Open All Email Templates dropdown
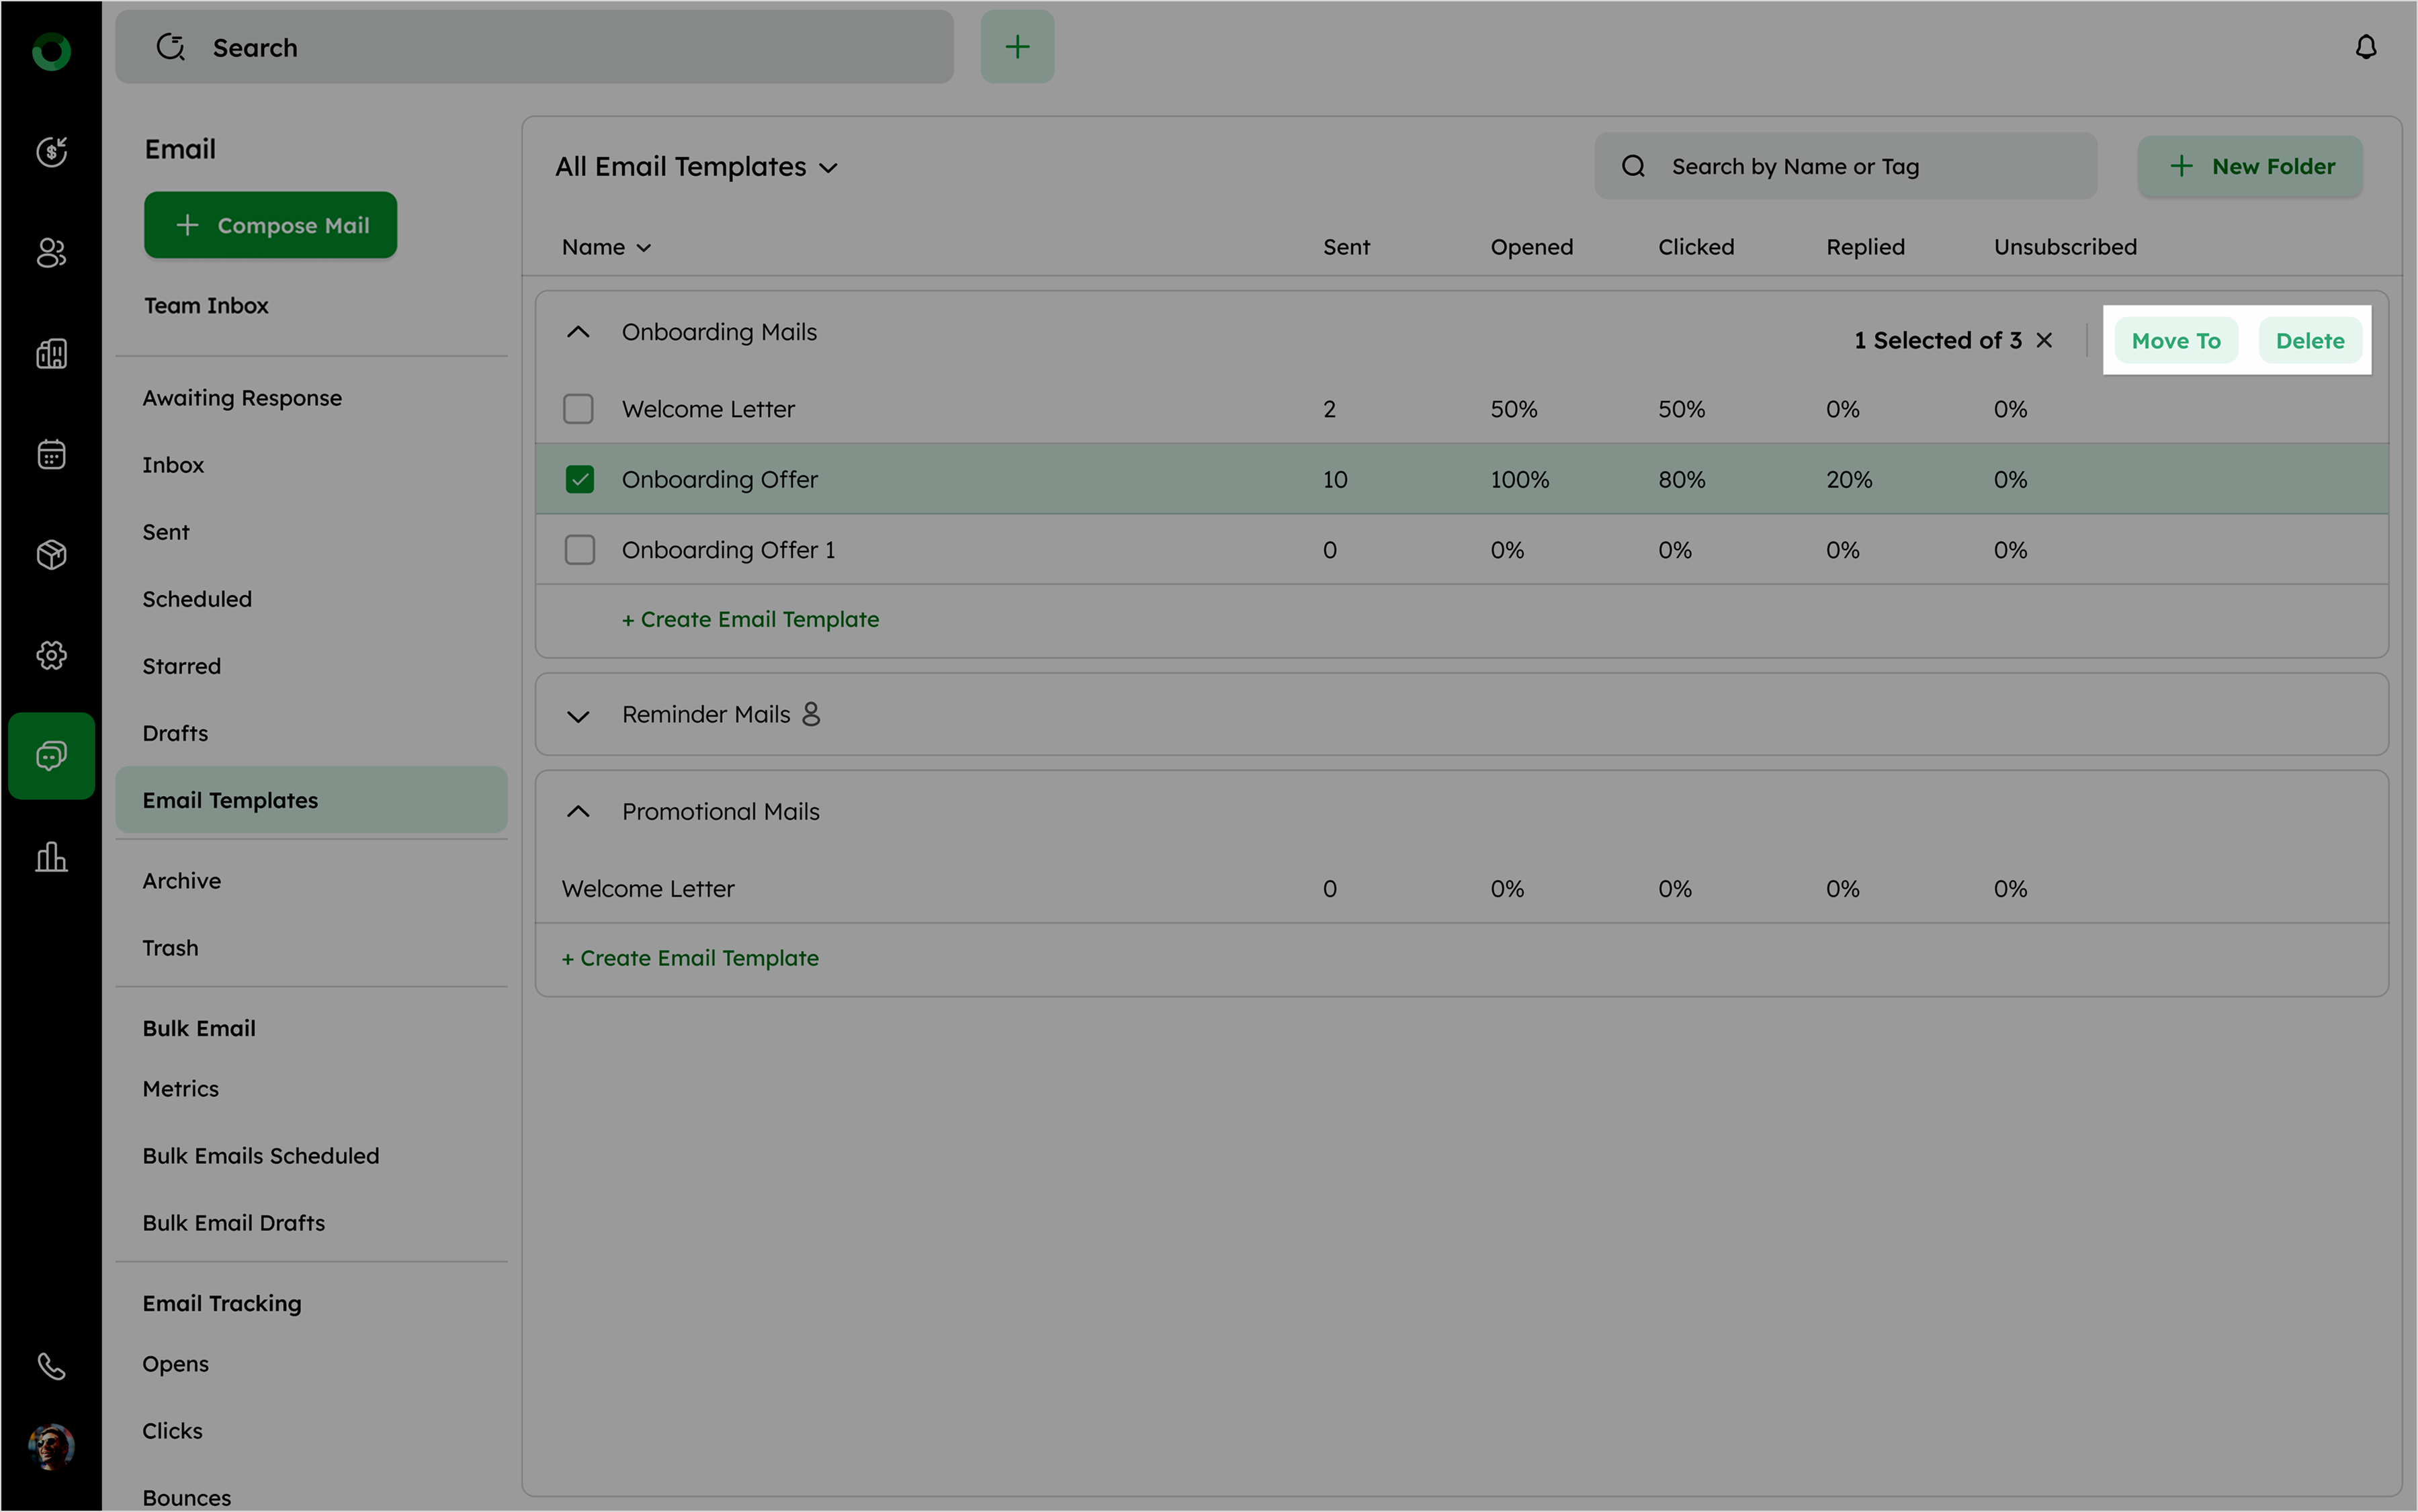 (x=697, y=167)
